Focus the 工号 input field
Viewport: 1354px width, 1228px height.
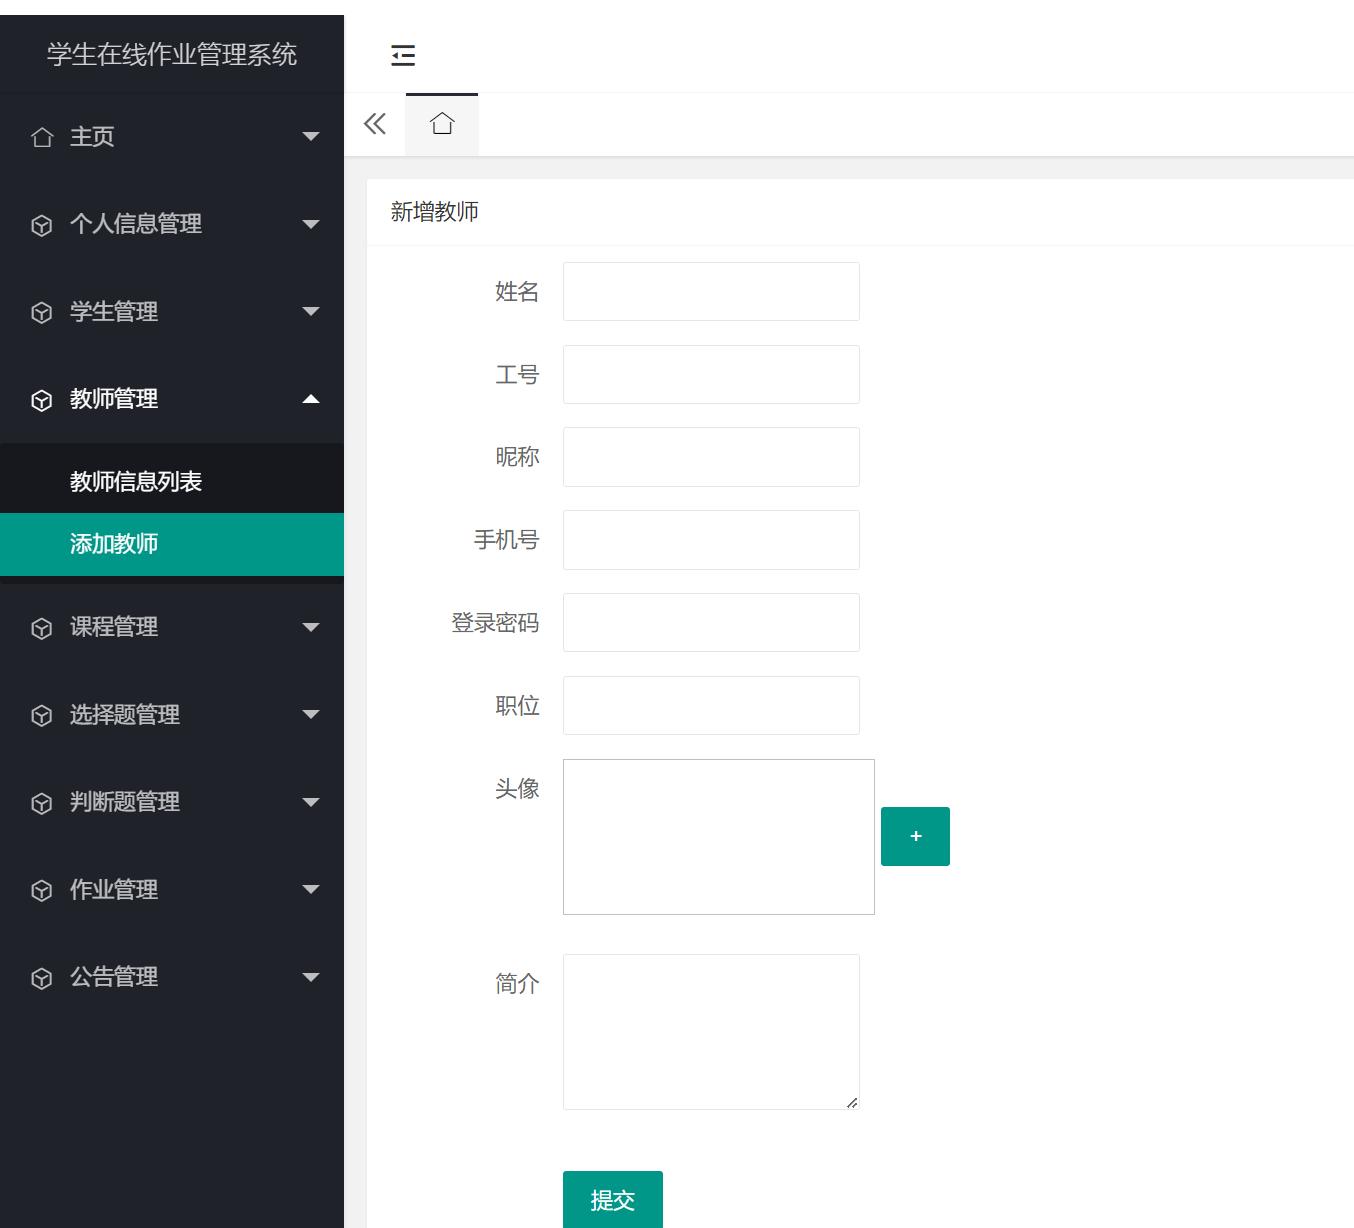tap(711, 374)
